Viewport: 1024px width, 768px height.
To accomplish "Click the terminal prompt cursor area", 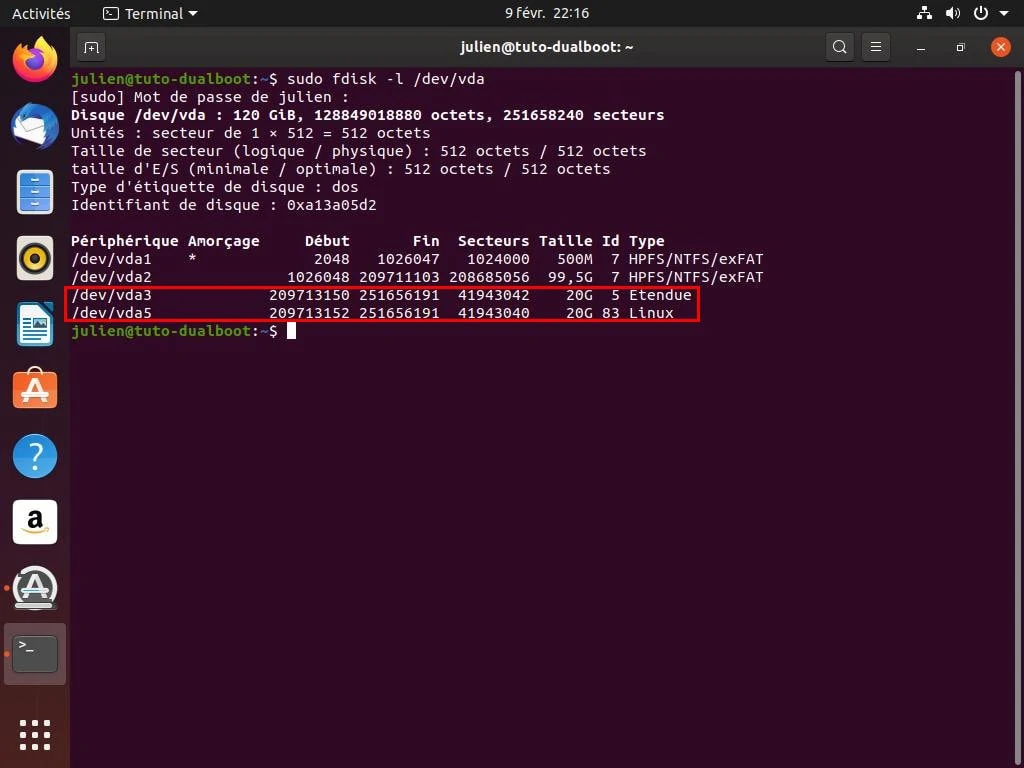I will tap(292, 331).
